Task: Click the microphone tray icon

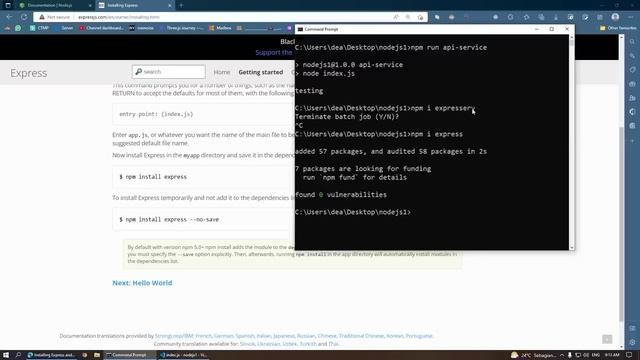Action: click(570, 355)
